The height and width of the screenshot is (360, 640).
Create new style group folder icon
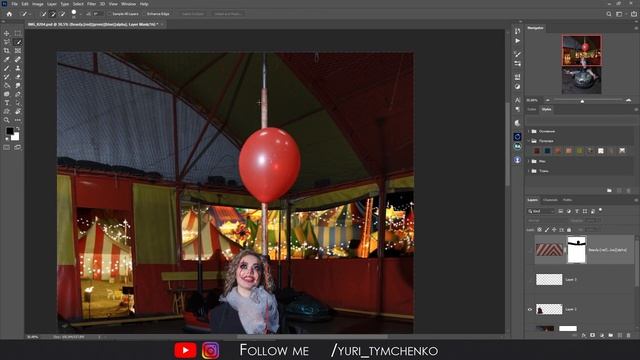(x=609, y=190)
